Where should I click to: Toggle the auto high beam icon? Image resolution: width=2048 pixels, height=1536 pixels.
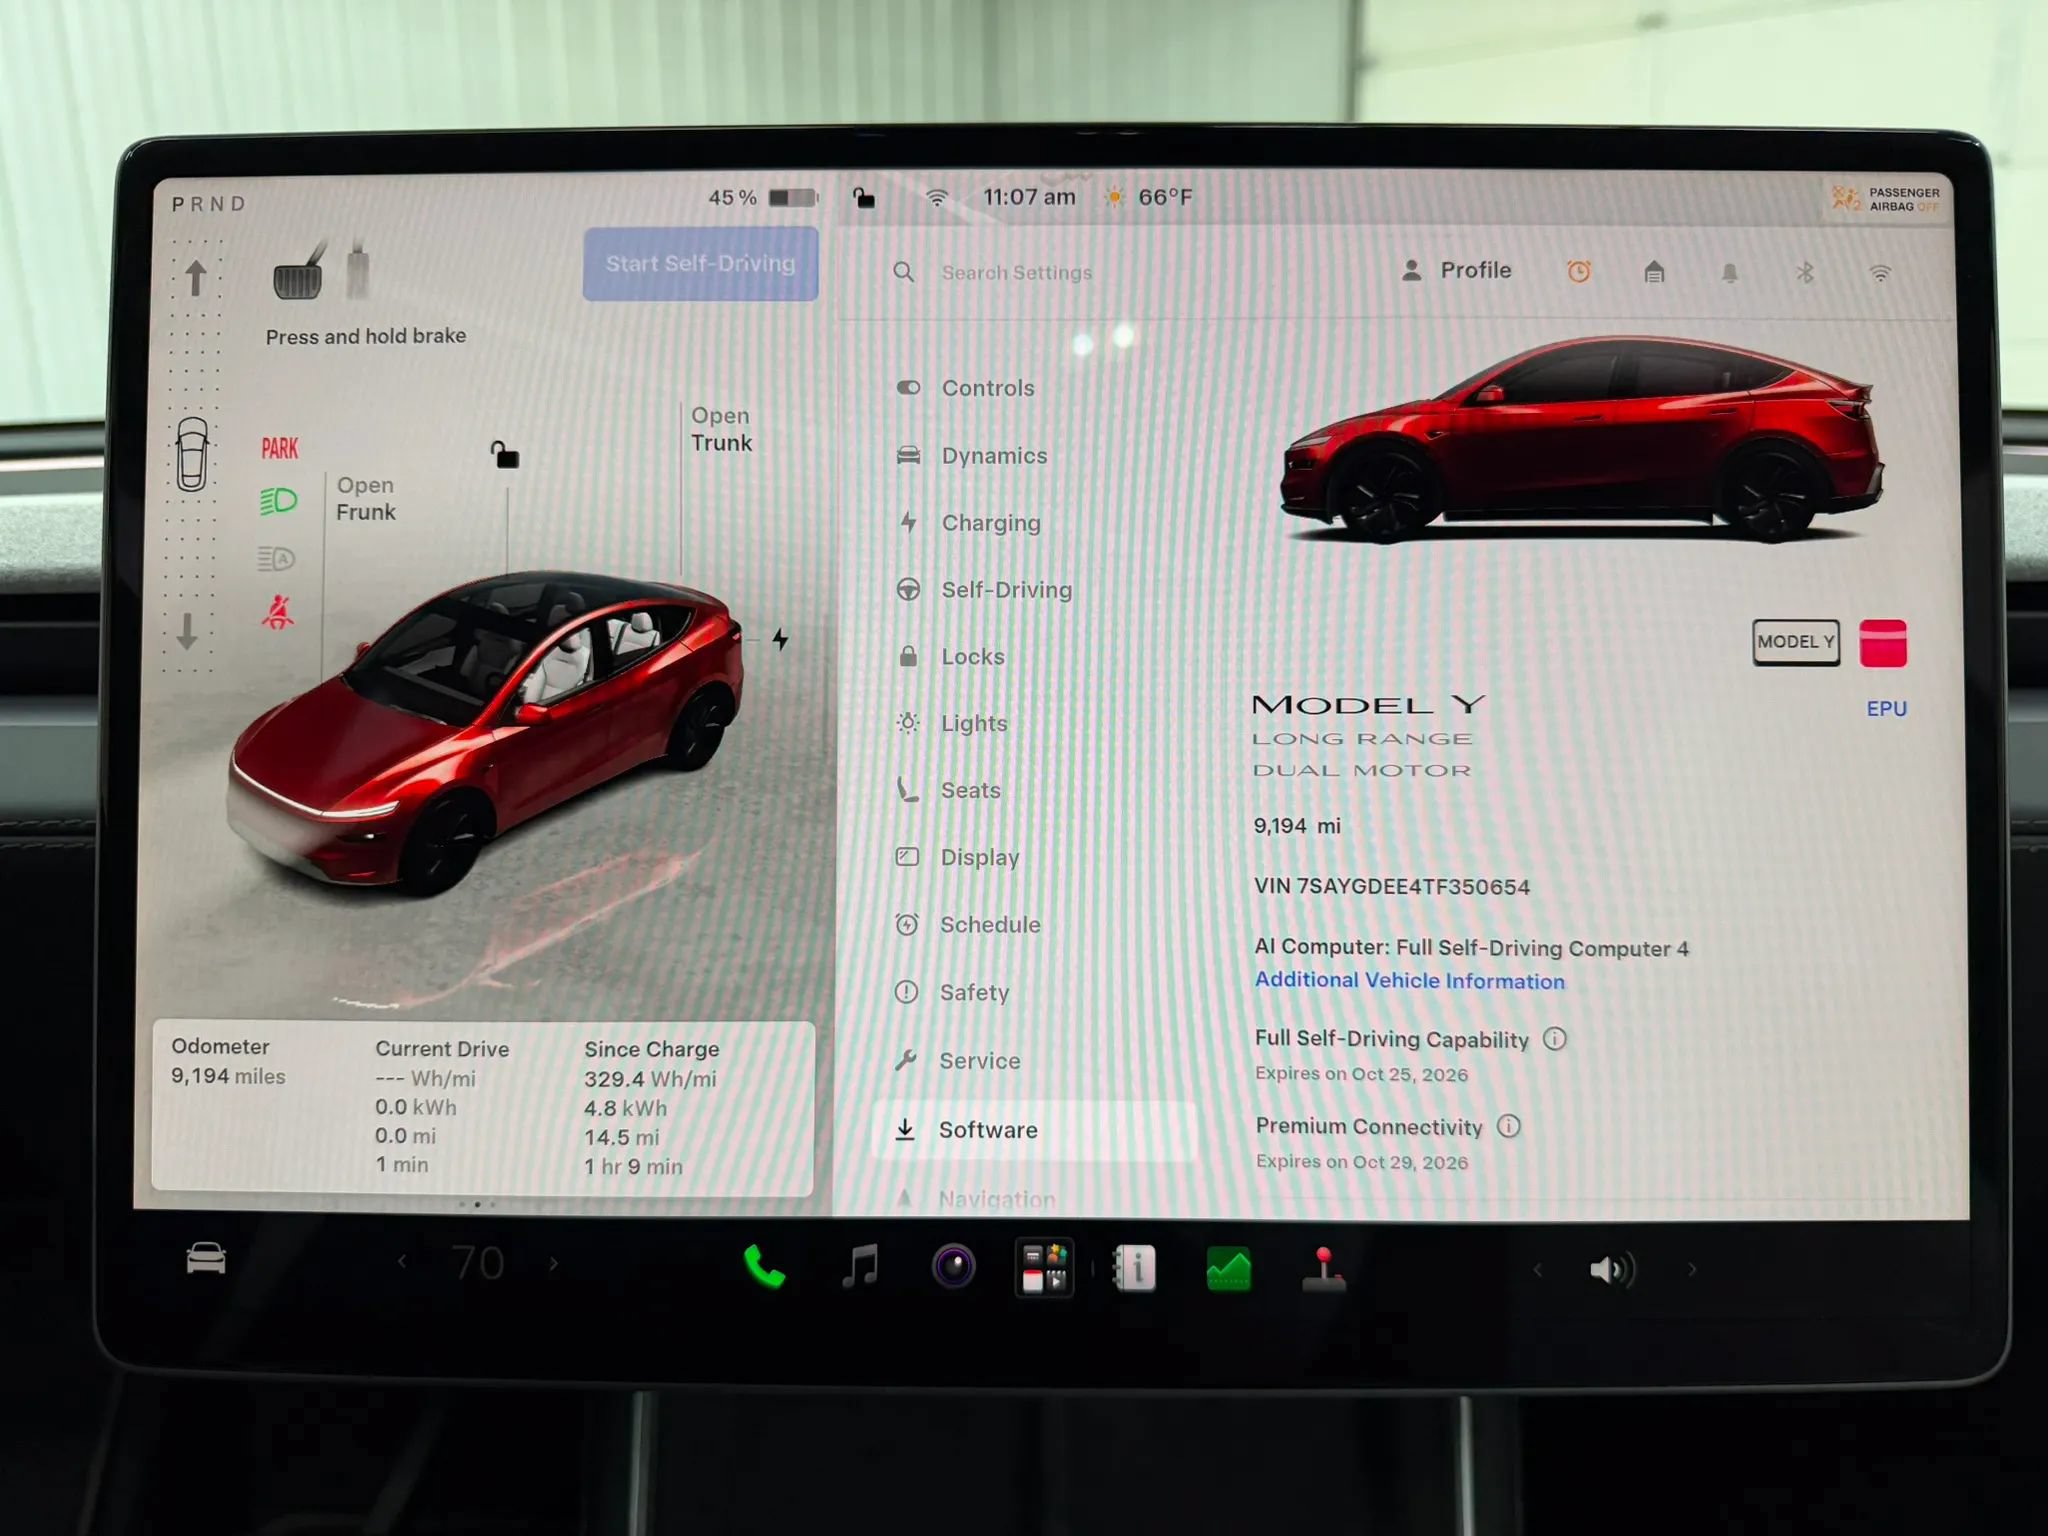(277, 558)
